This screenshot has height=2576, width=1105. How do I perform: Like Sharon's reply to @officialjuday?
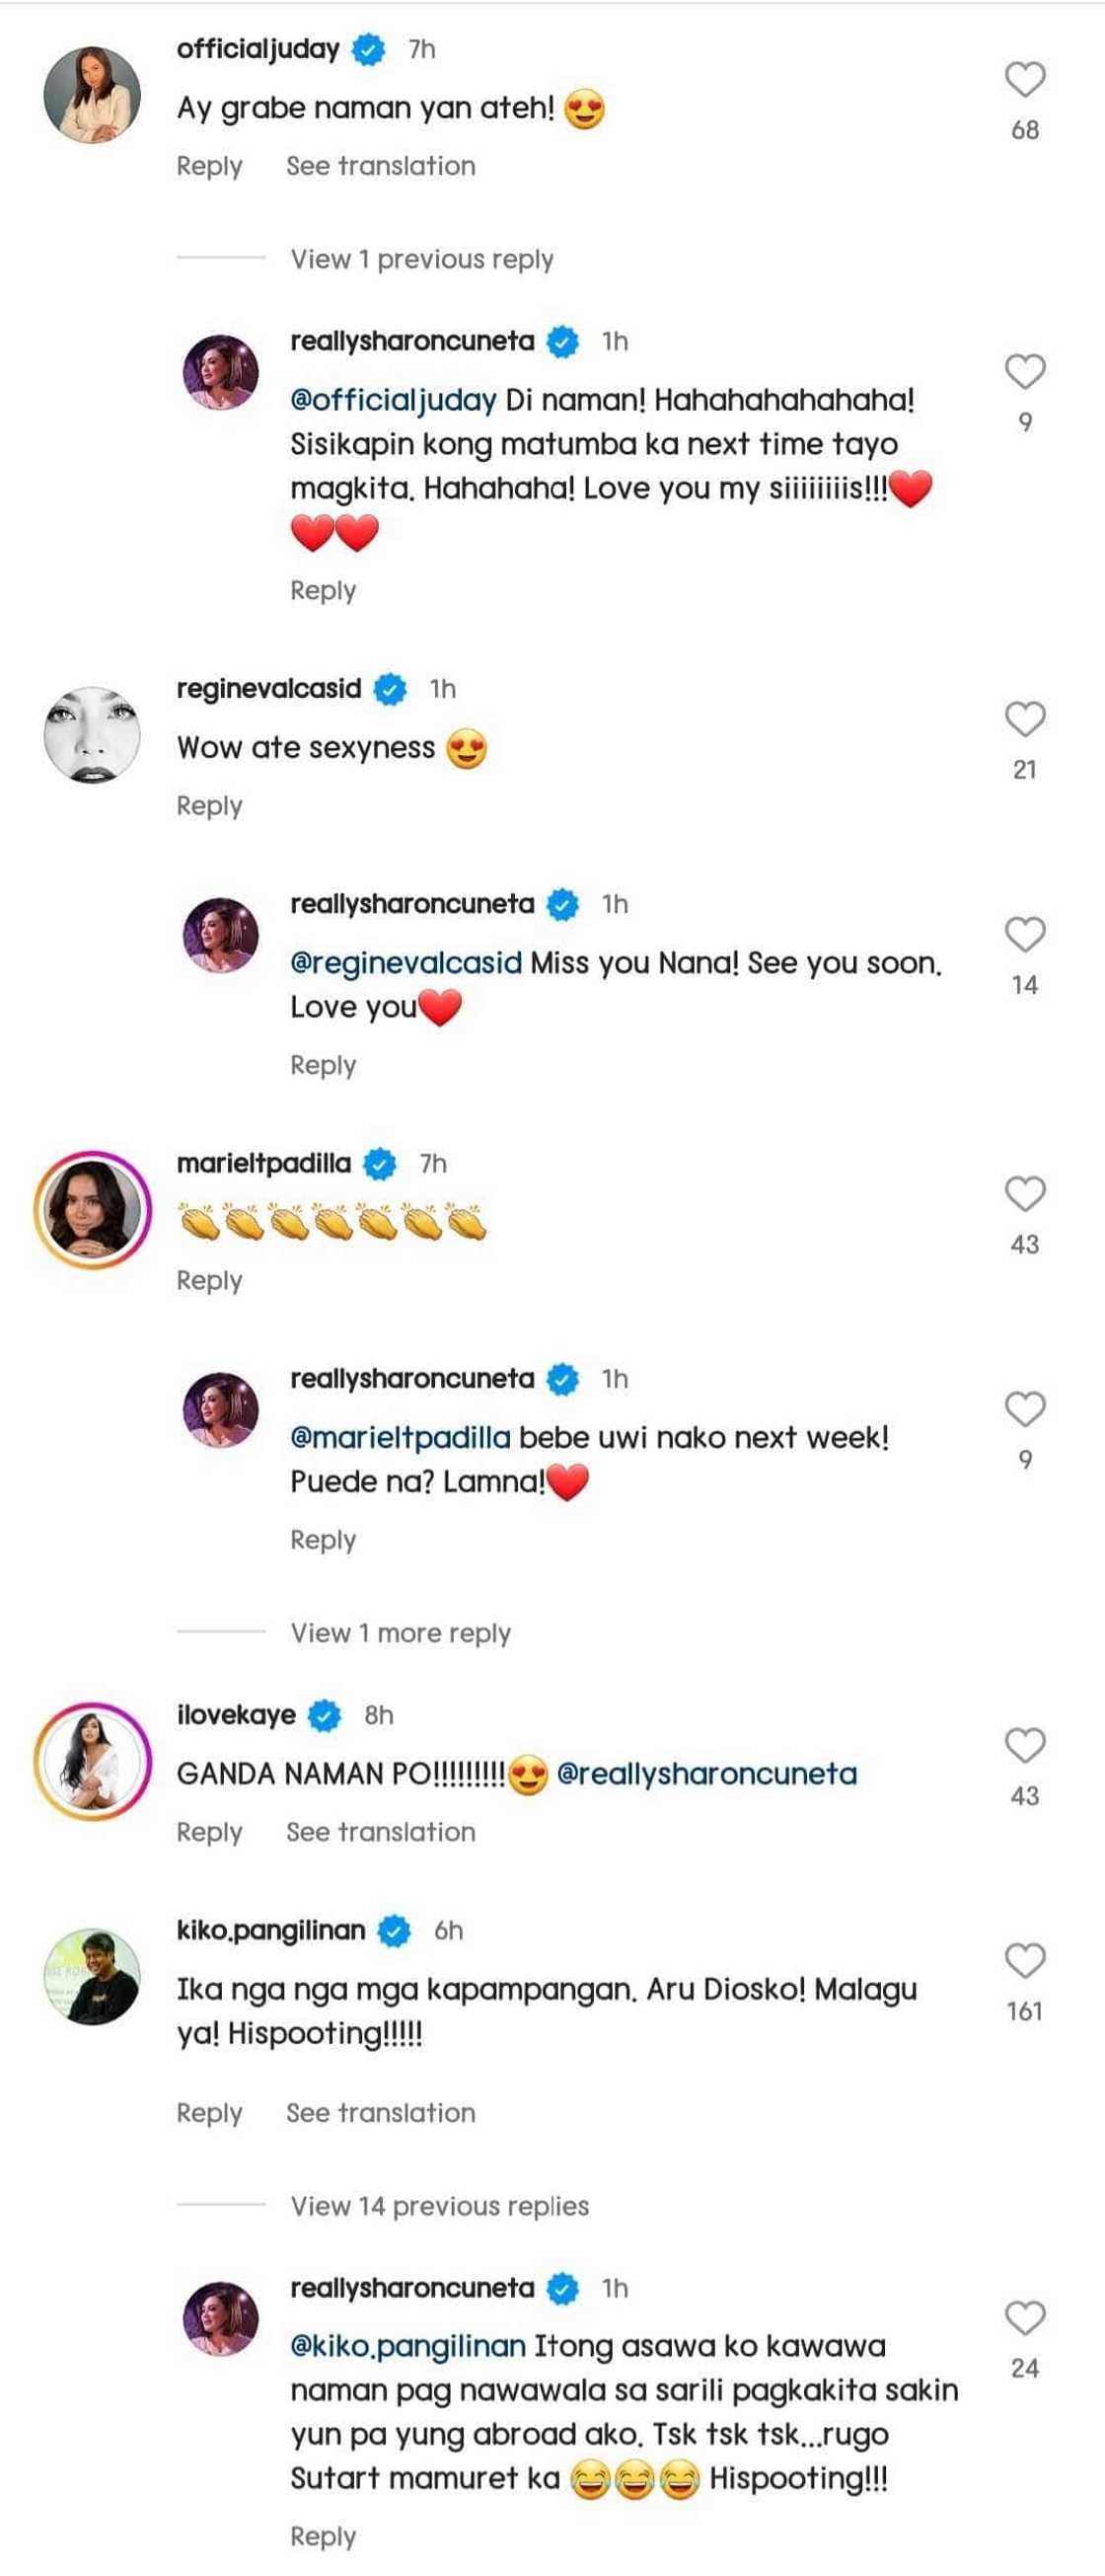[x=1024, y=372]
